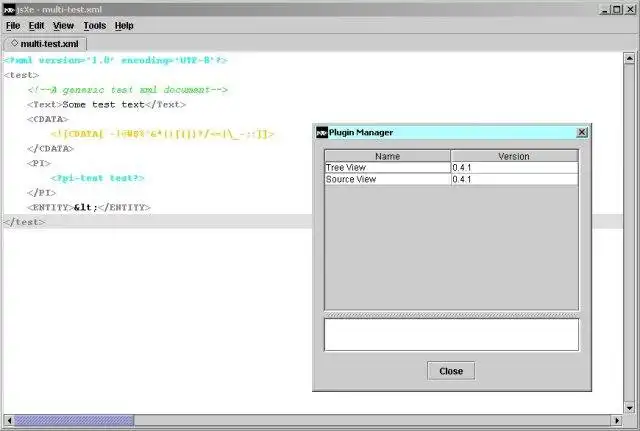This screenshot has width=640, height=431.
Task: Maximize the jsXe main window
Action: 617,9
